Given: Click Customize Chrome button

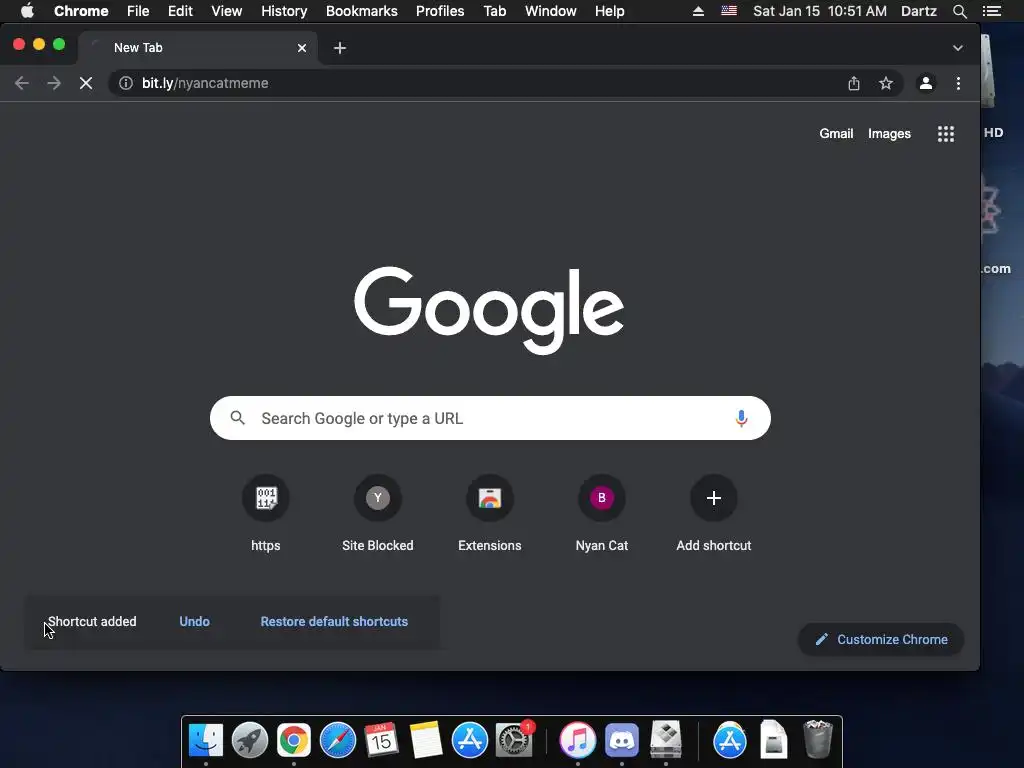Looking at the screenshot, I should (881, 639).
